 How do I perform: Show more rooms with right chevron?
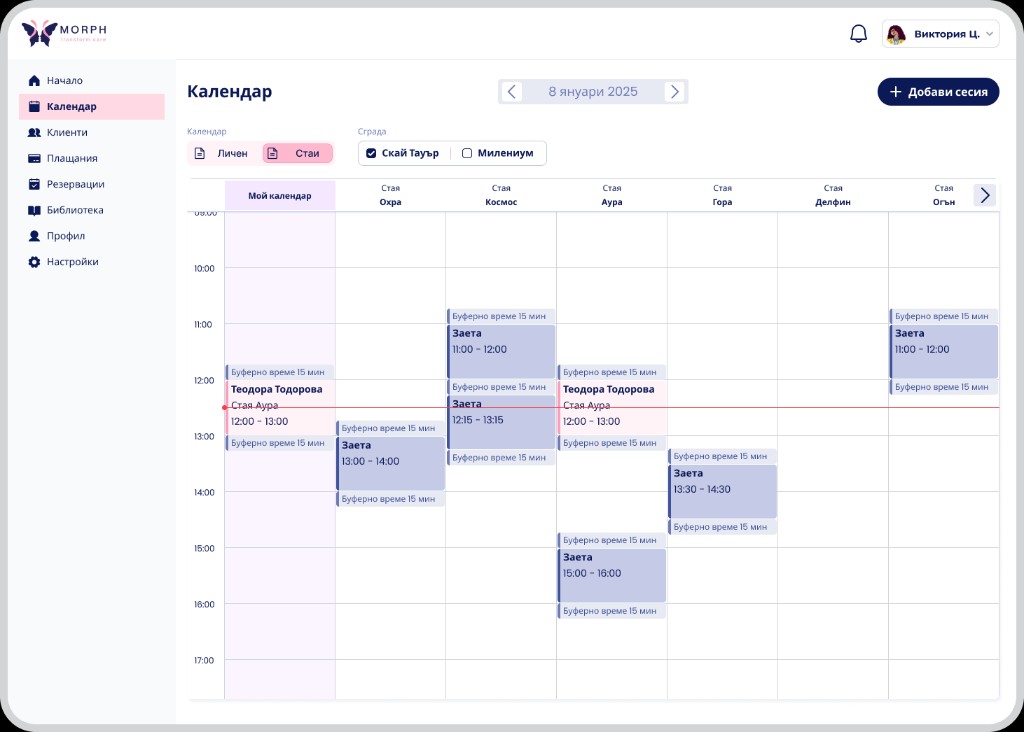985,195
